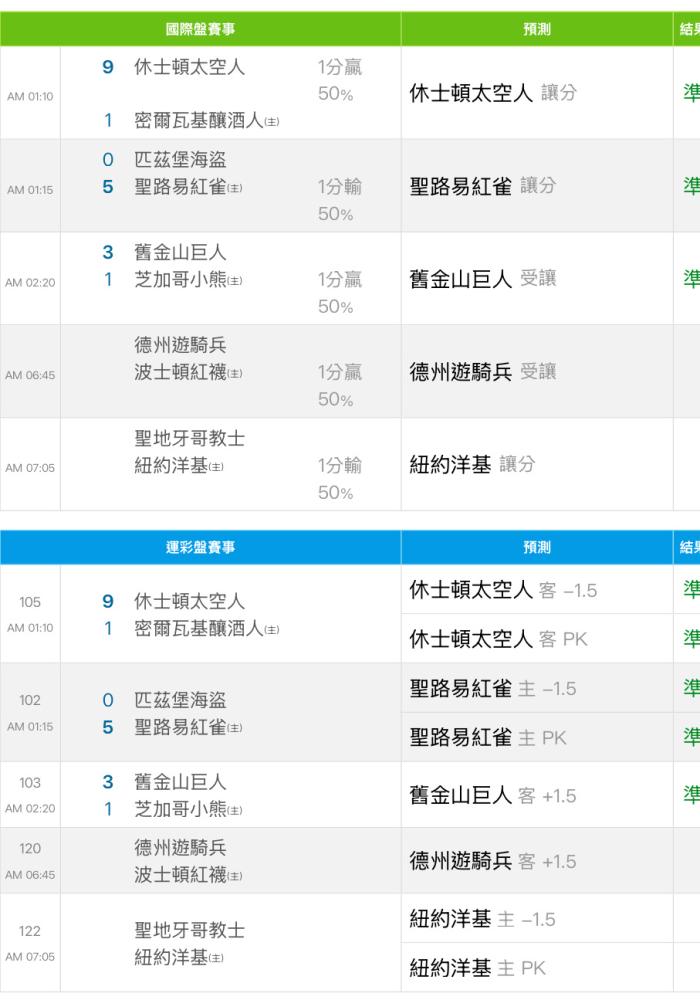Click the 預測 header in the green international table

pos(537,29)
